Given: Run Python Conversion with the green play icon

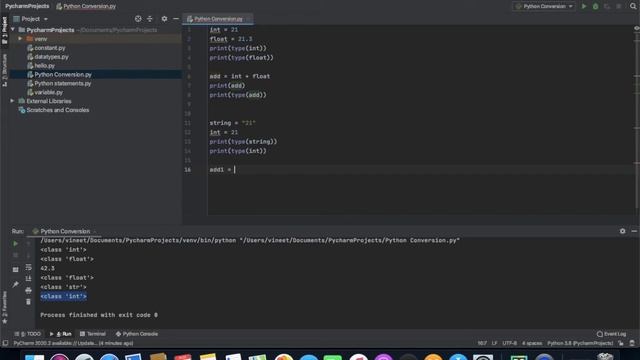Looking at the screenshot, I should [584, 6].
